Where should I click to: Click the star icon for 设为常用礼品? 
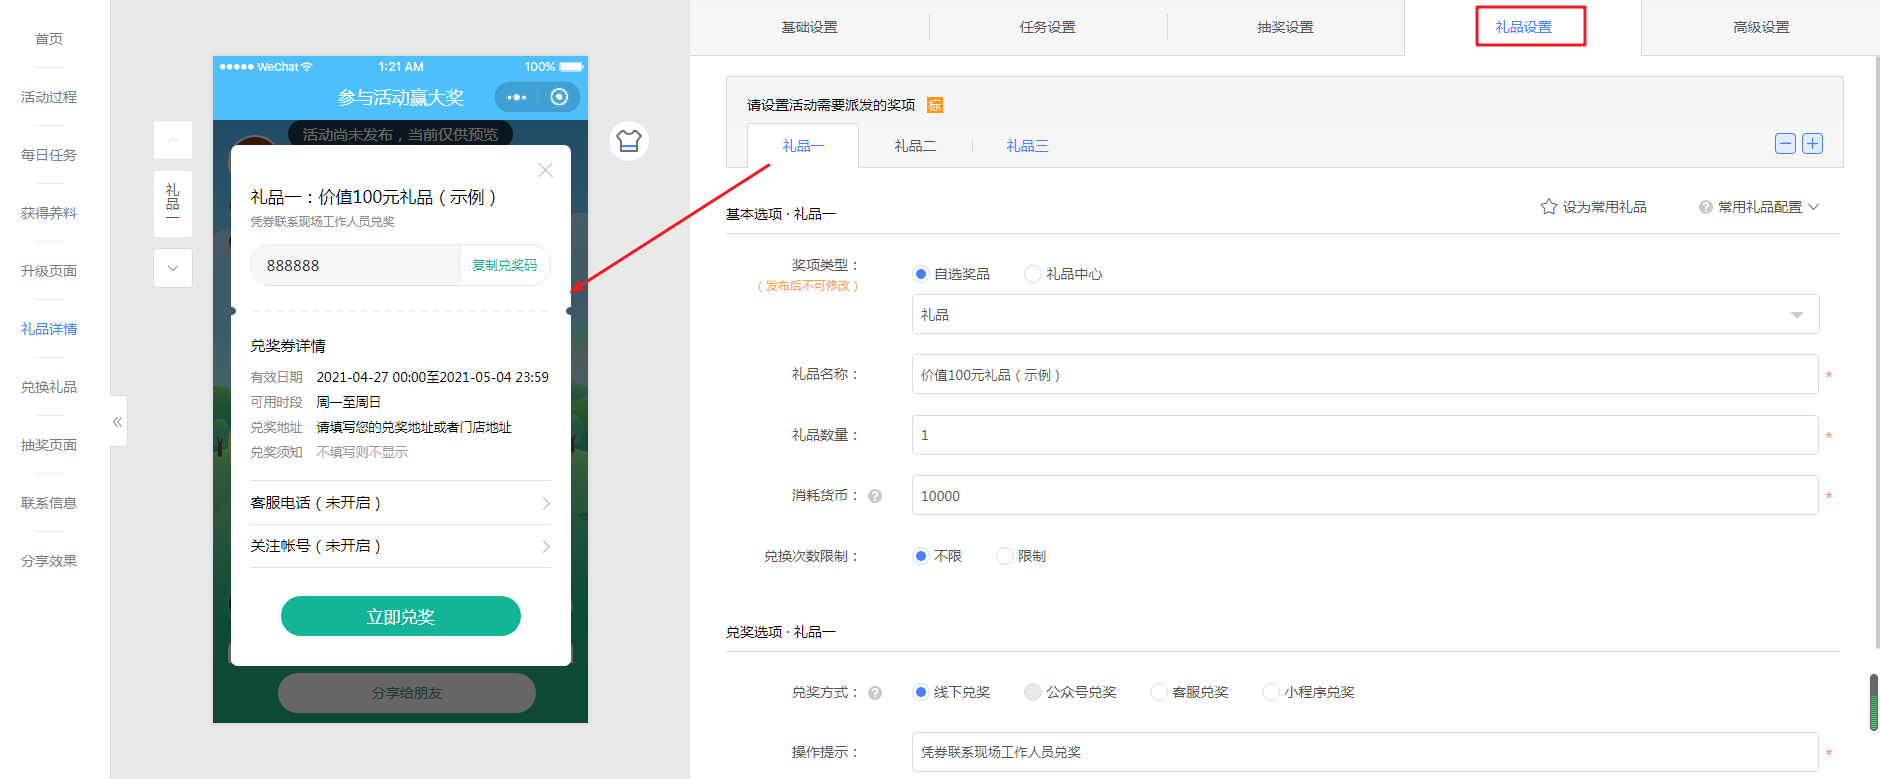1548,207
